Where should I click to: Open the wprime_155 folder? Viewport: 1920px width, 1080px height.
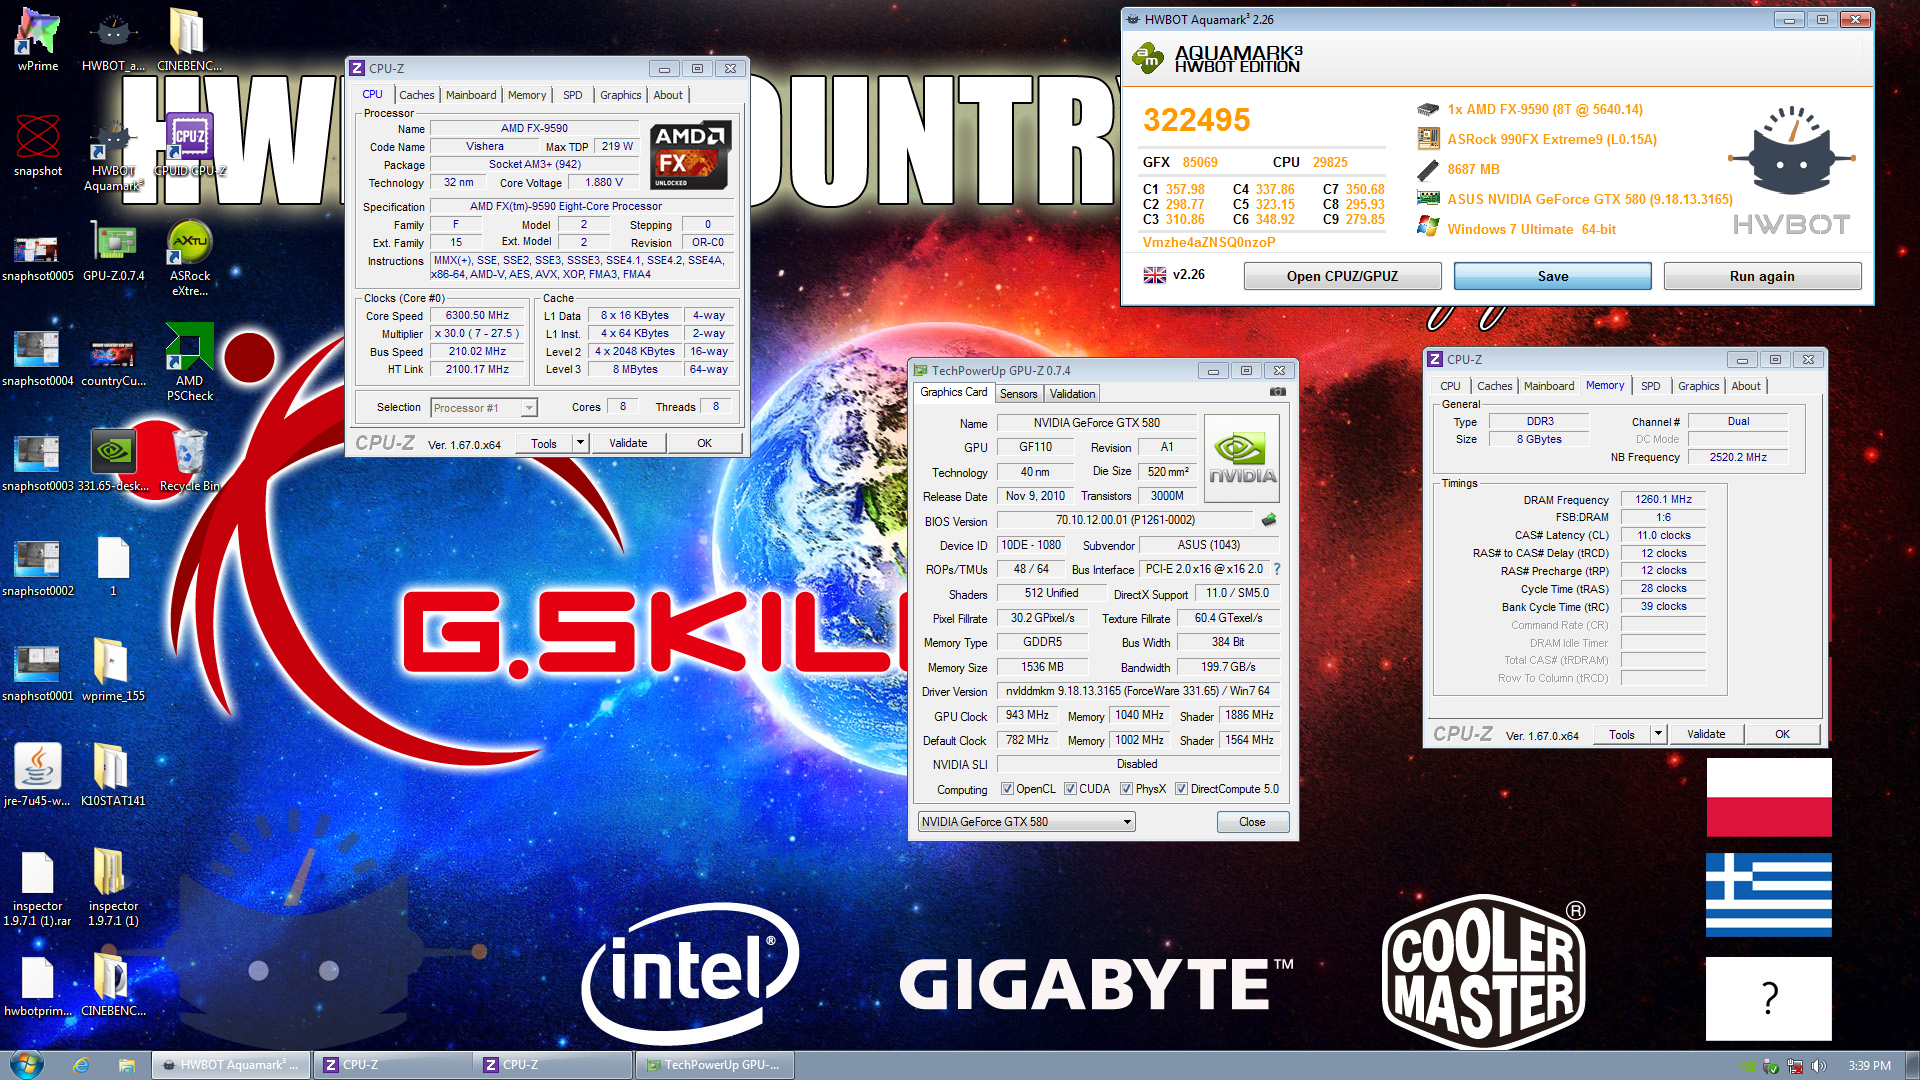coord(113,668)
